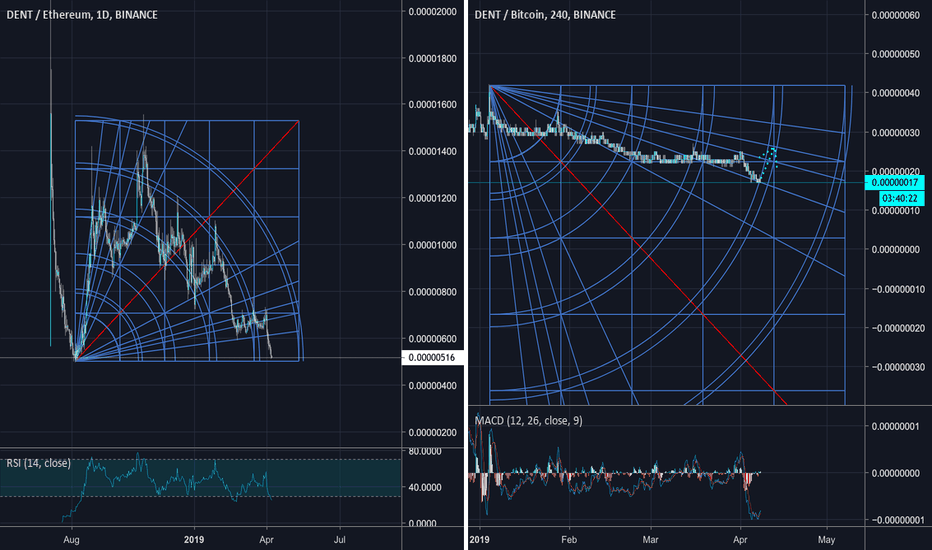Viewport: 932px width, 550px height.
Task: Click the 0.00000200 price axis label on left chart
Action: (433, 432)
